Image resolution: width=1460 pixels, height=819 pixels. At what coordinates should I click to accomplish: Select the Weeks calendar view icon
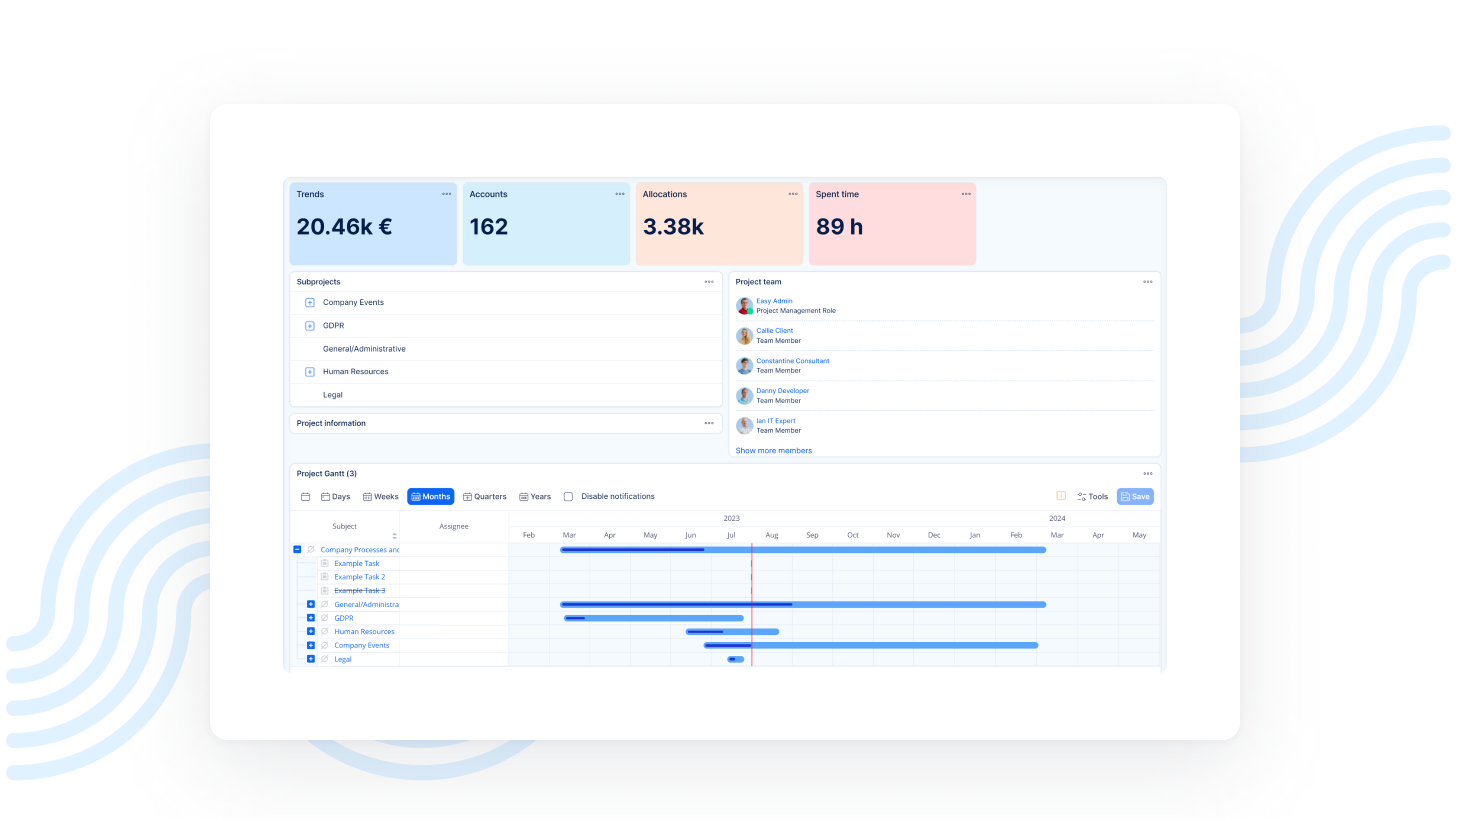click(366, 497)
